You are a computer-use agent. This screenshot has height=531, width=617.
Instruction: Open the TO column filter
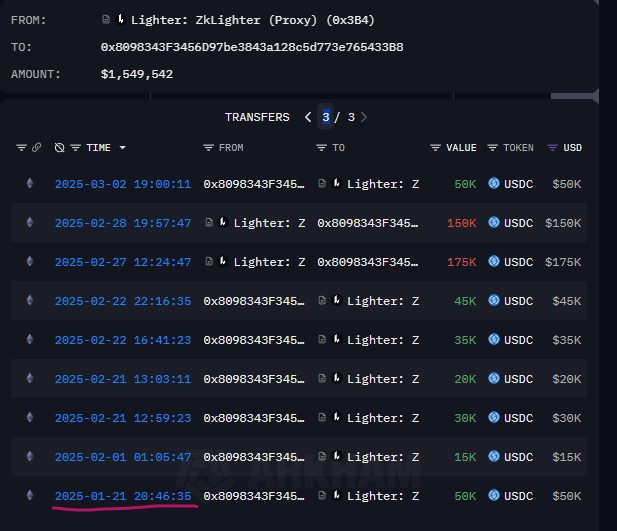coord(321,148)
